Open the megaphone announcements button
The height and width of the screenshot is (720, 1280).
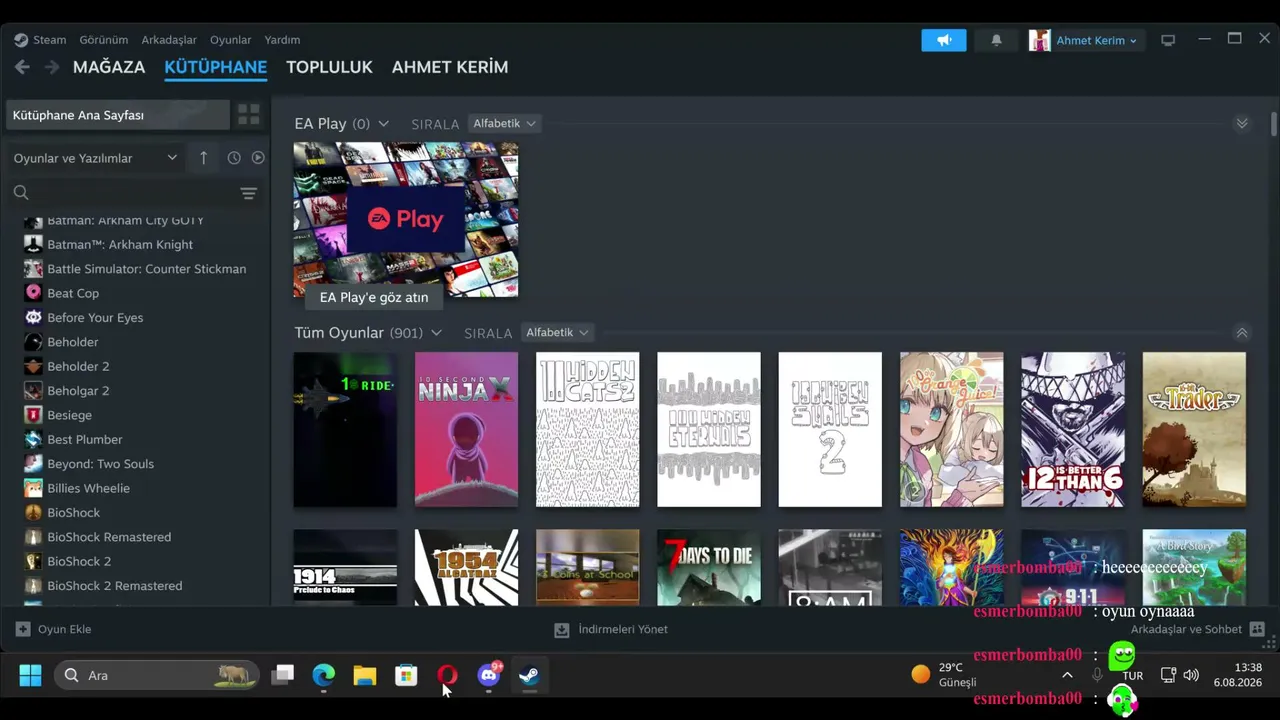click(944, 40)
